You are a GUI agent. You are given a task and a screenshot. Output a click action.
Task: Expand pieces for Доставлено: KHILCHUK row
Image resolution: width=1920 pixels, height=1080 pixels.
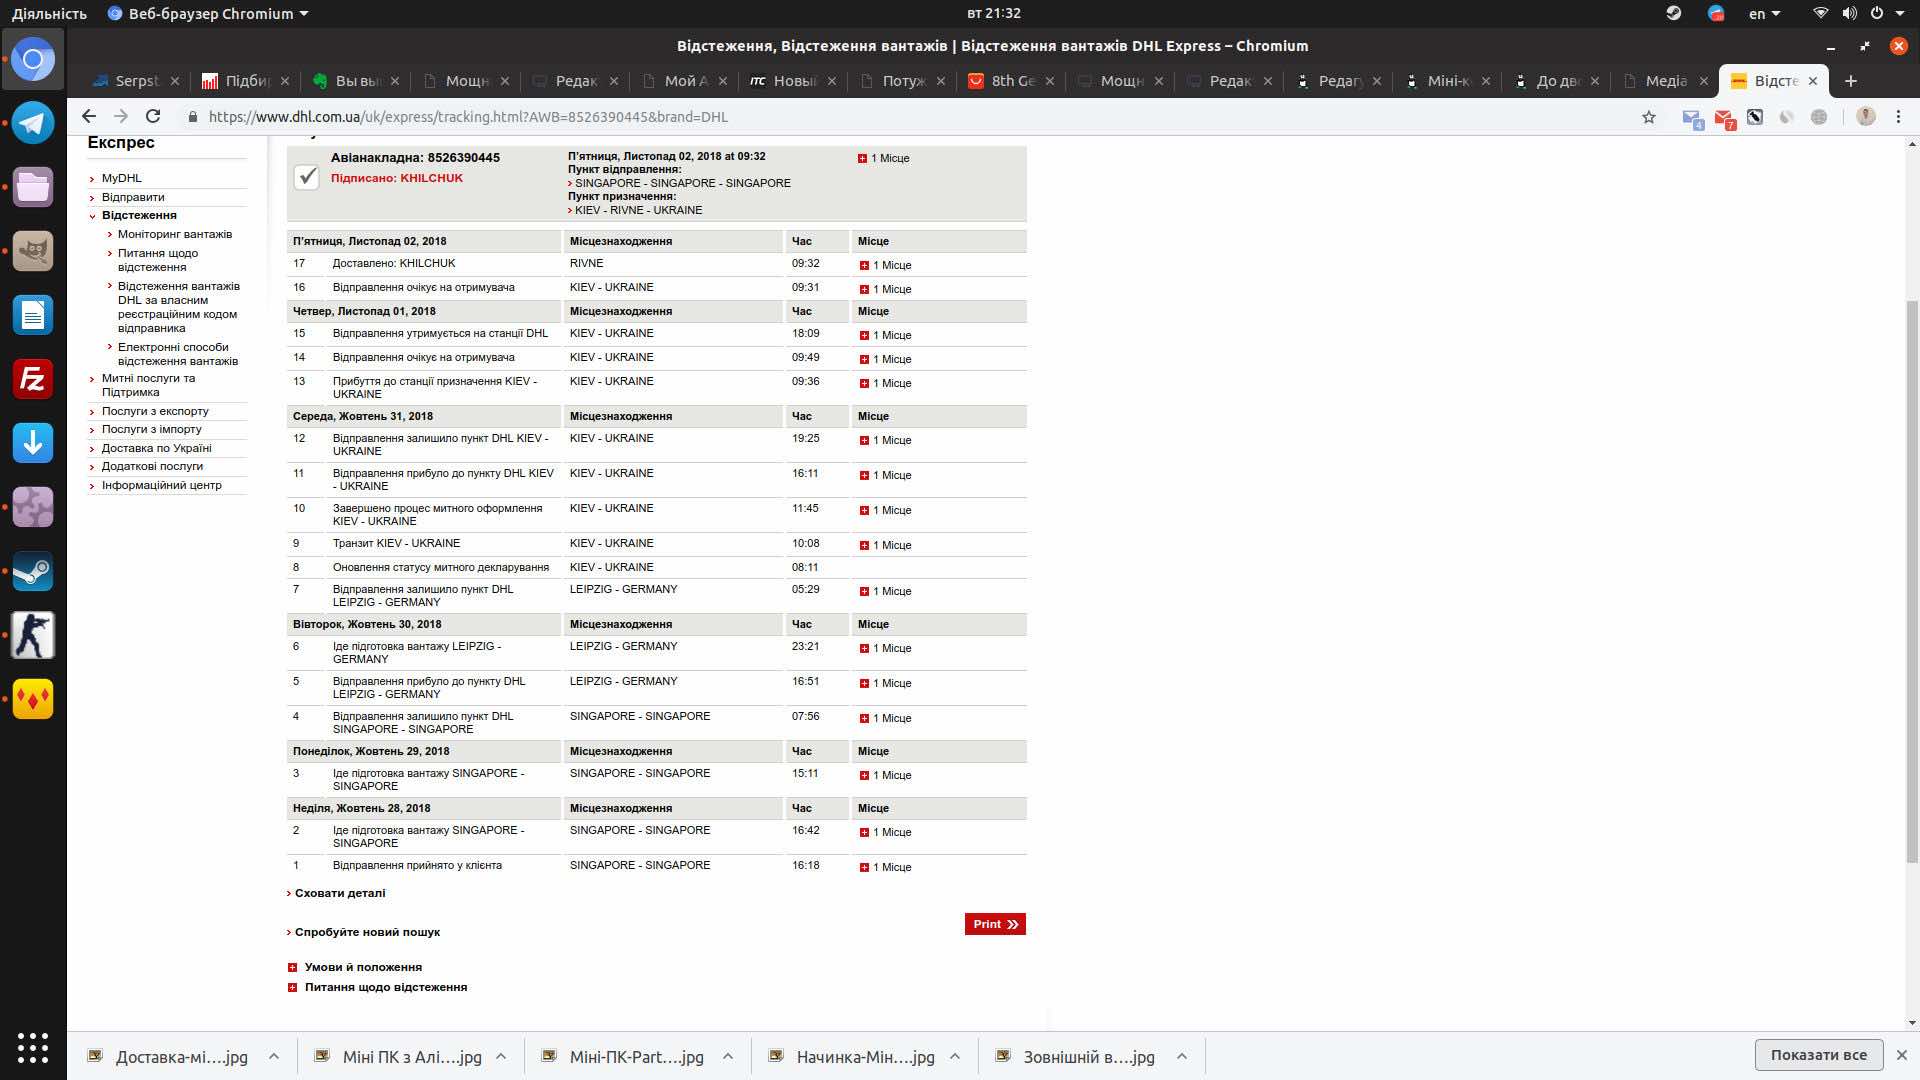click(x=864, y=265)
